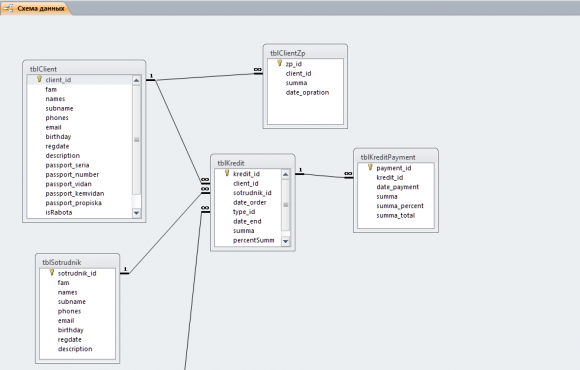The image size is (580, 370).
Task: Select the passport_seria field in tblClient
Action: click(67, 165)
